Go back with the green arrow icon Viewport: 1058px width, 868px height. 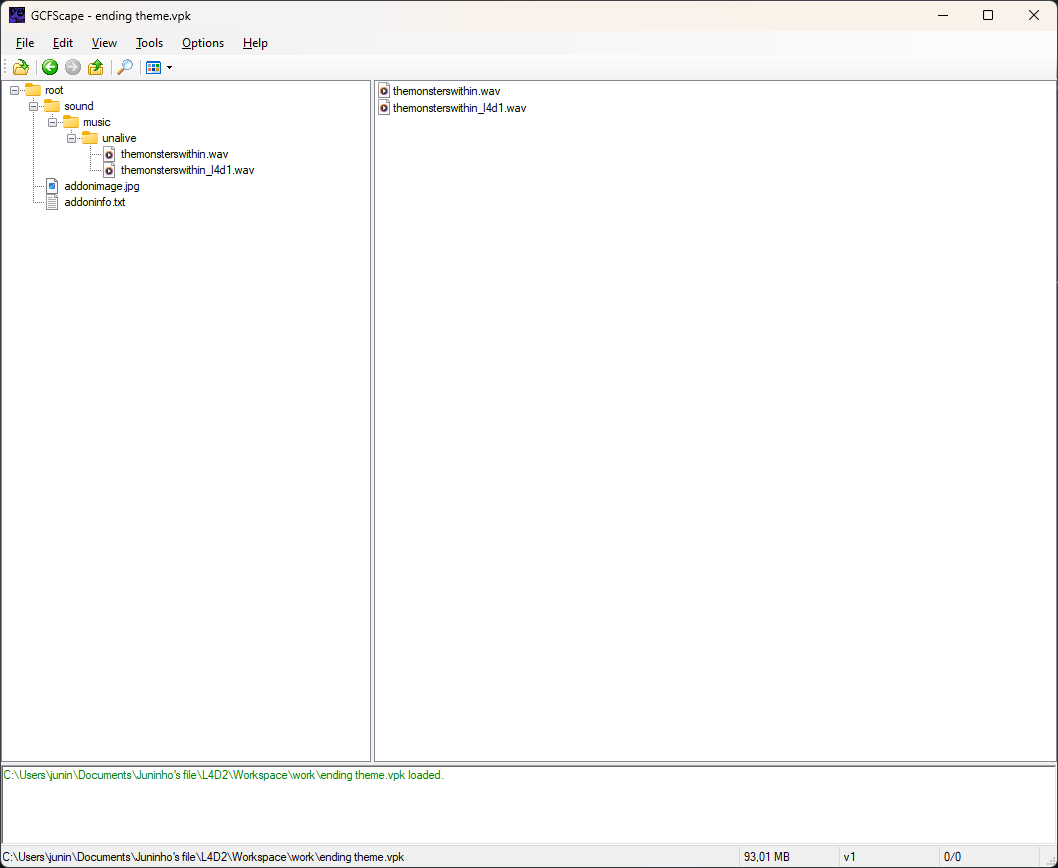pos(50,67)
